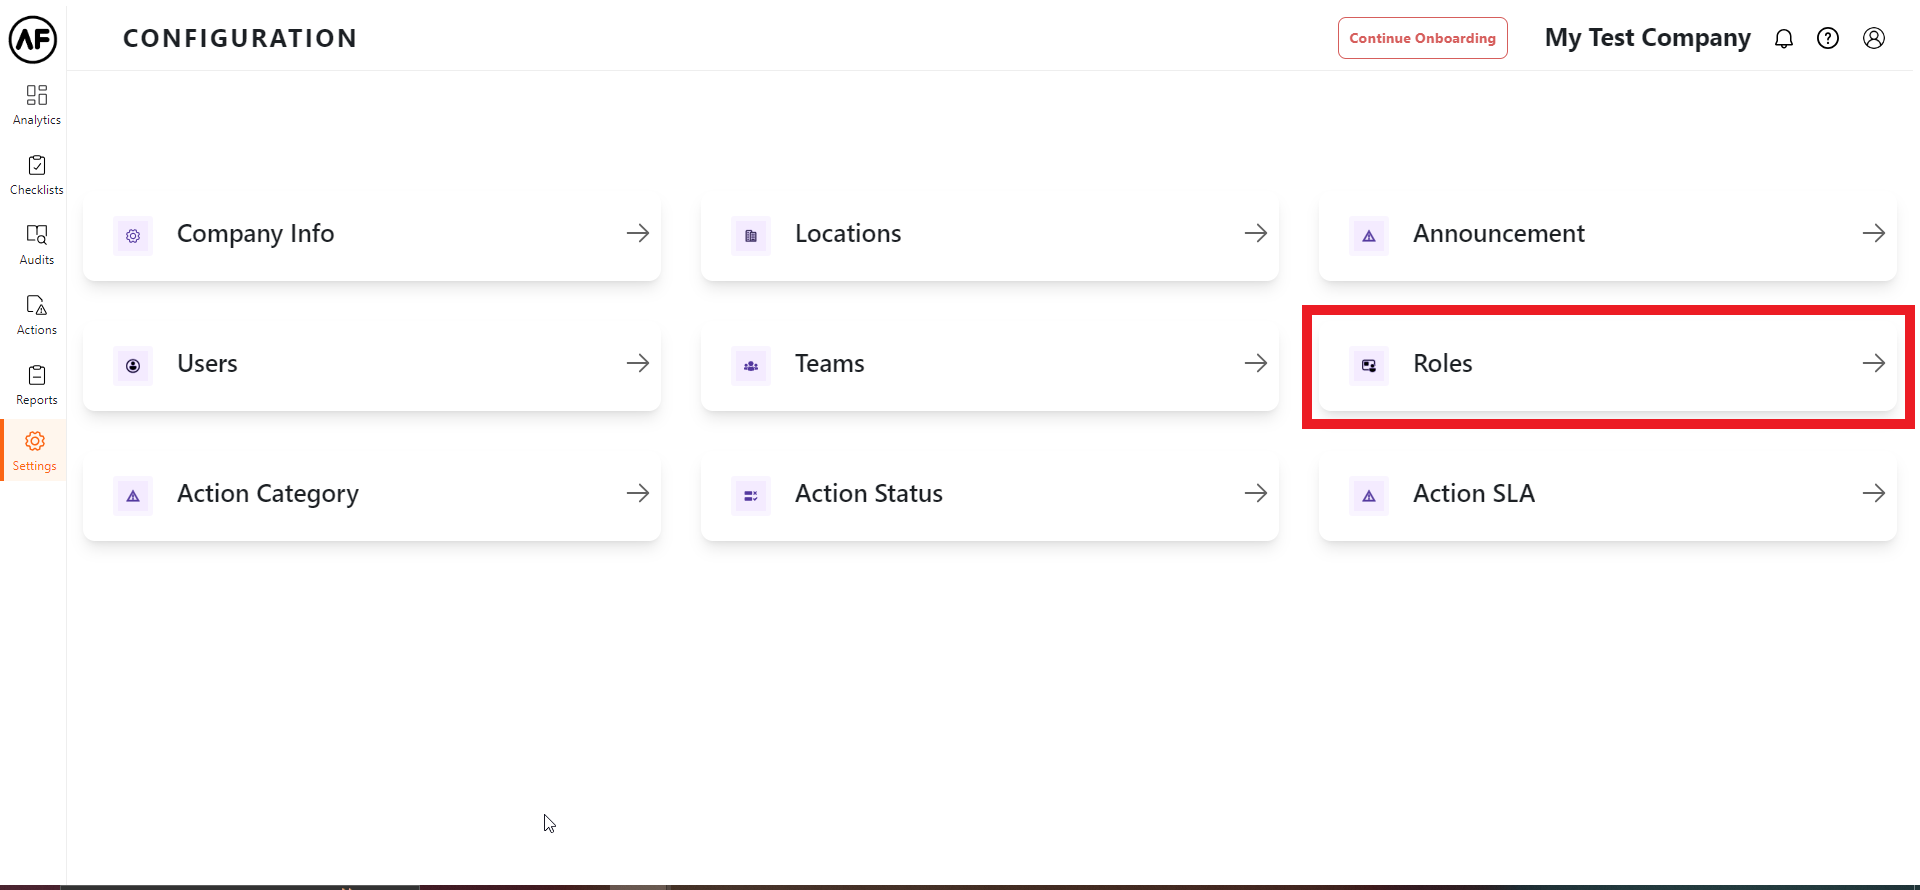
Task: Click the Company Info gear icon
Action: tap(133, 236)
